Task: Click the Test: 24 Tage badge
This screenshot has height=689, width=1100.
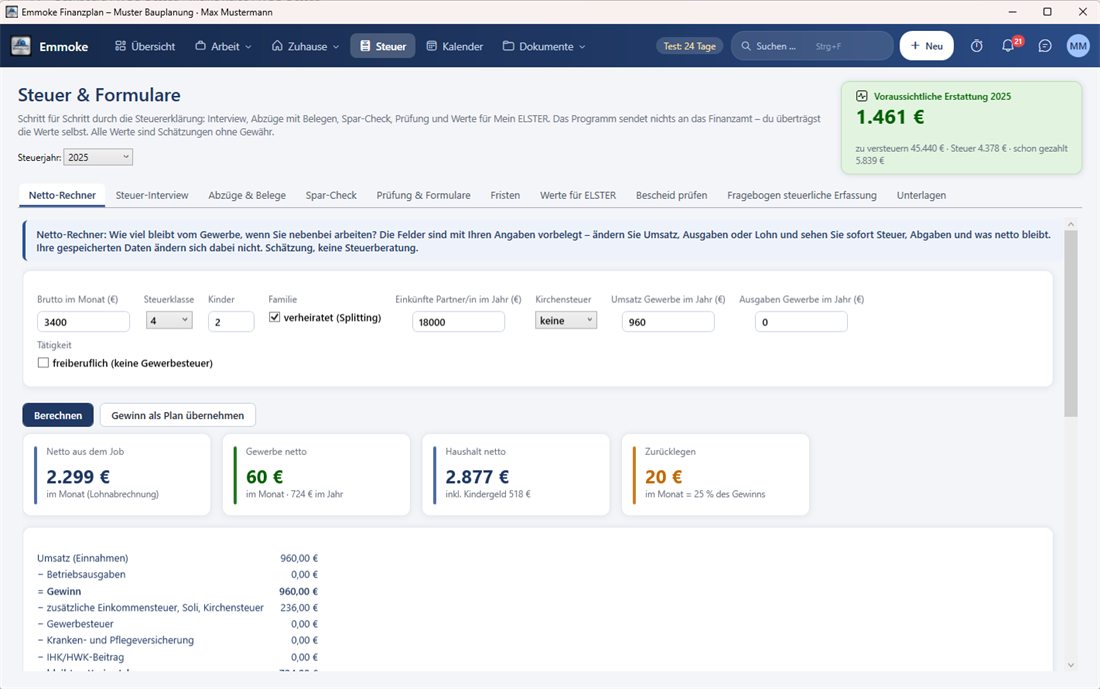Action: (690, 46)
